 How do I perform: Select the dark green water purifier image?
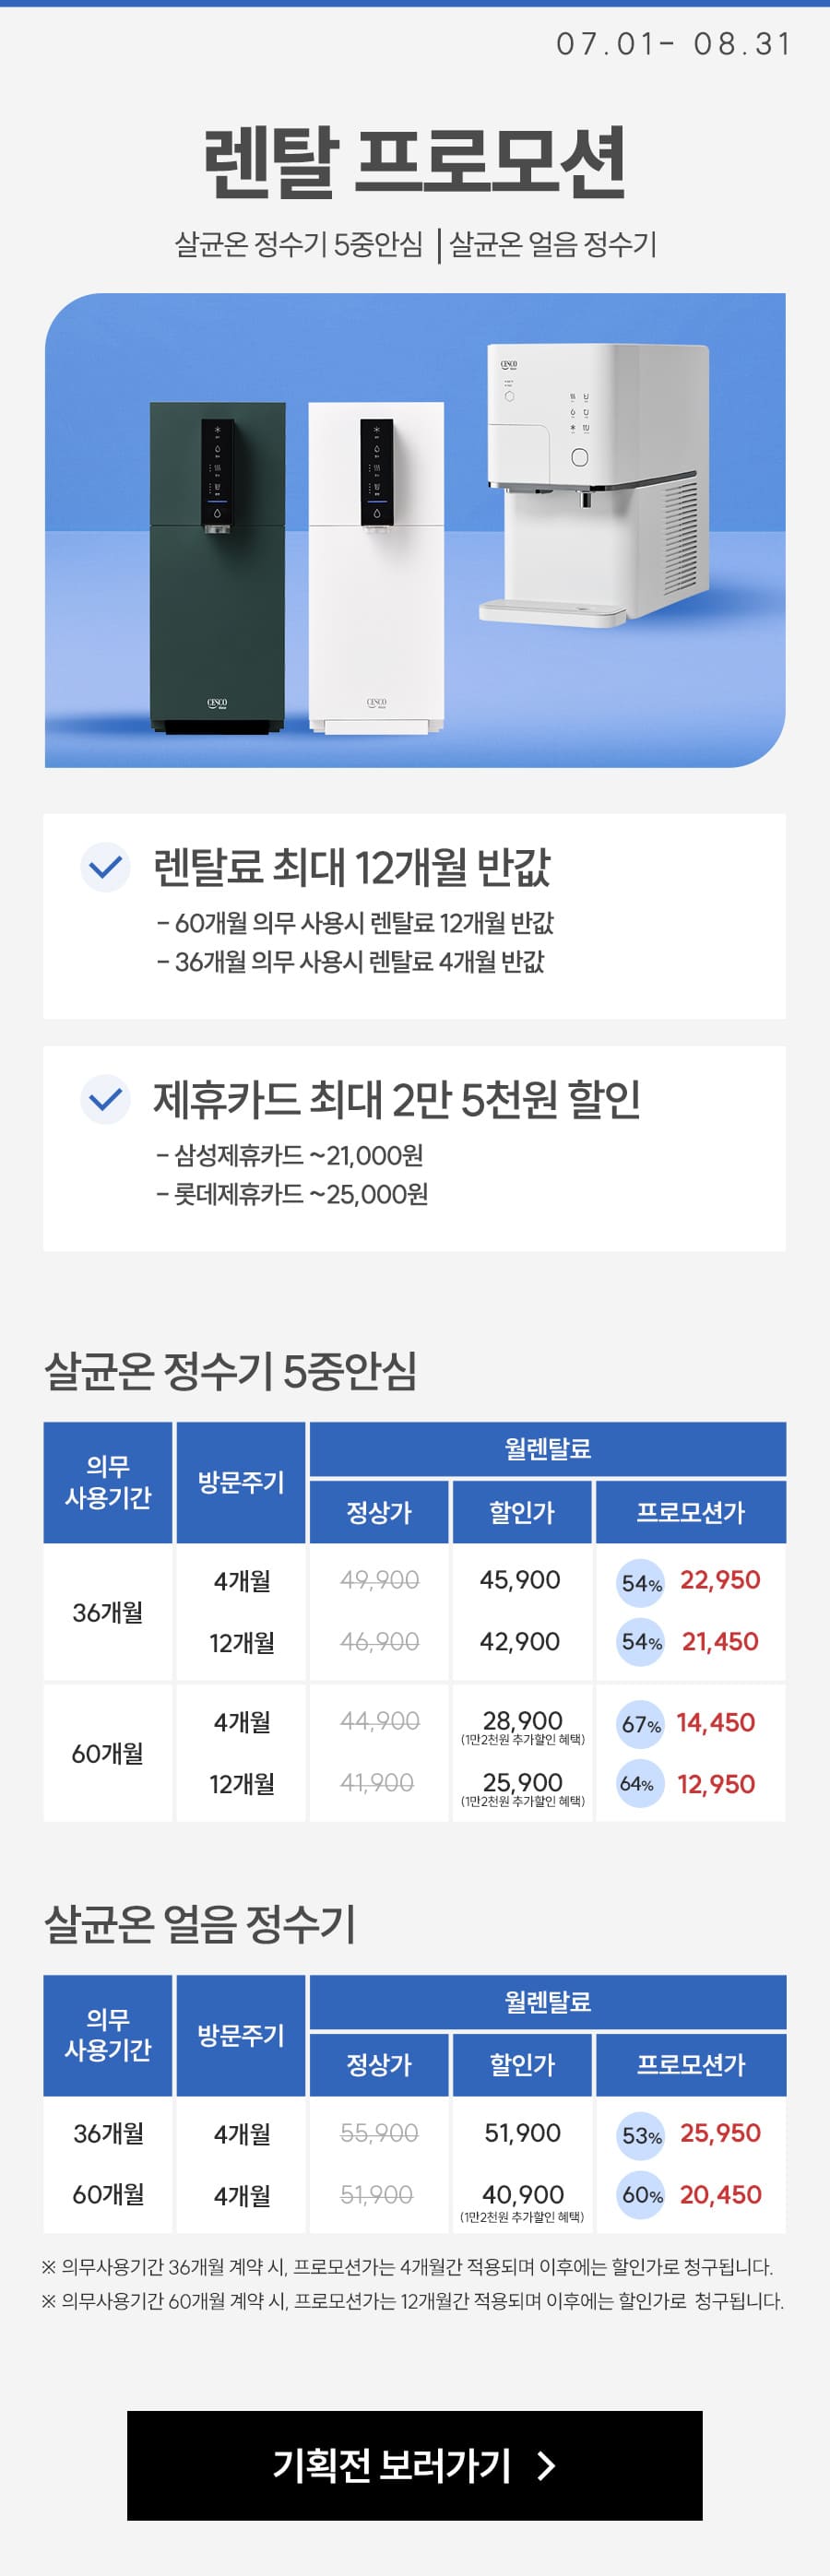click(x=218, y=568)
